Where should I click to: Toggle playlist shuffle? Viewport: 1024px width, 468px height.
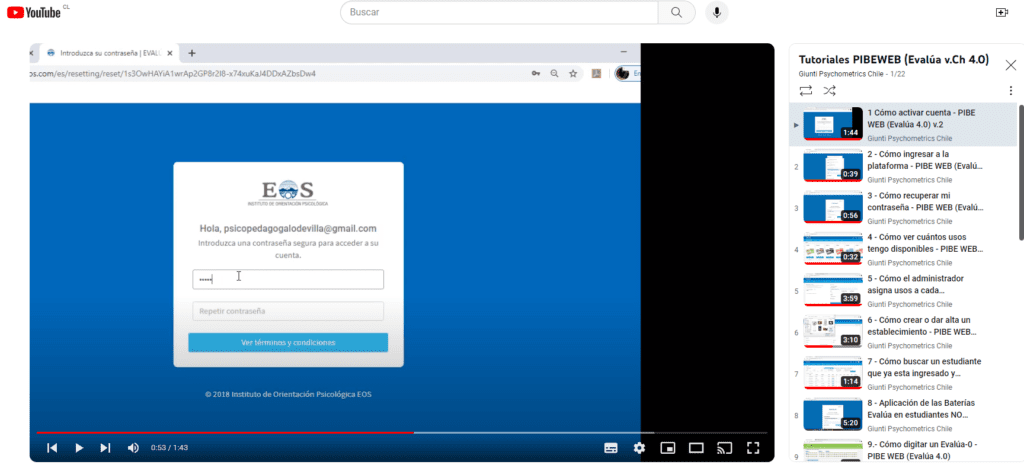[x=830, y=90]
